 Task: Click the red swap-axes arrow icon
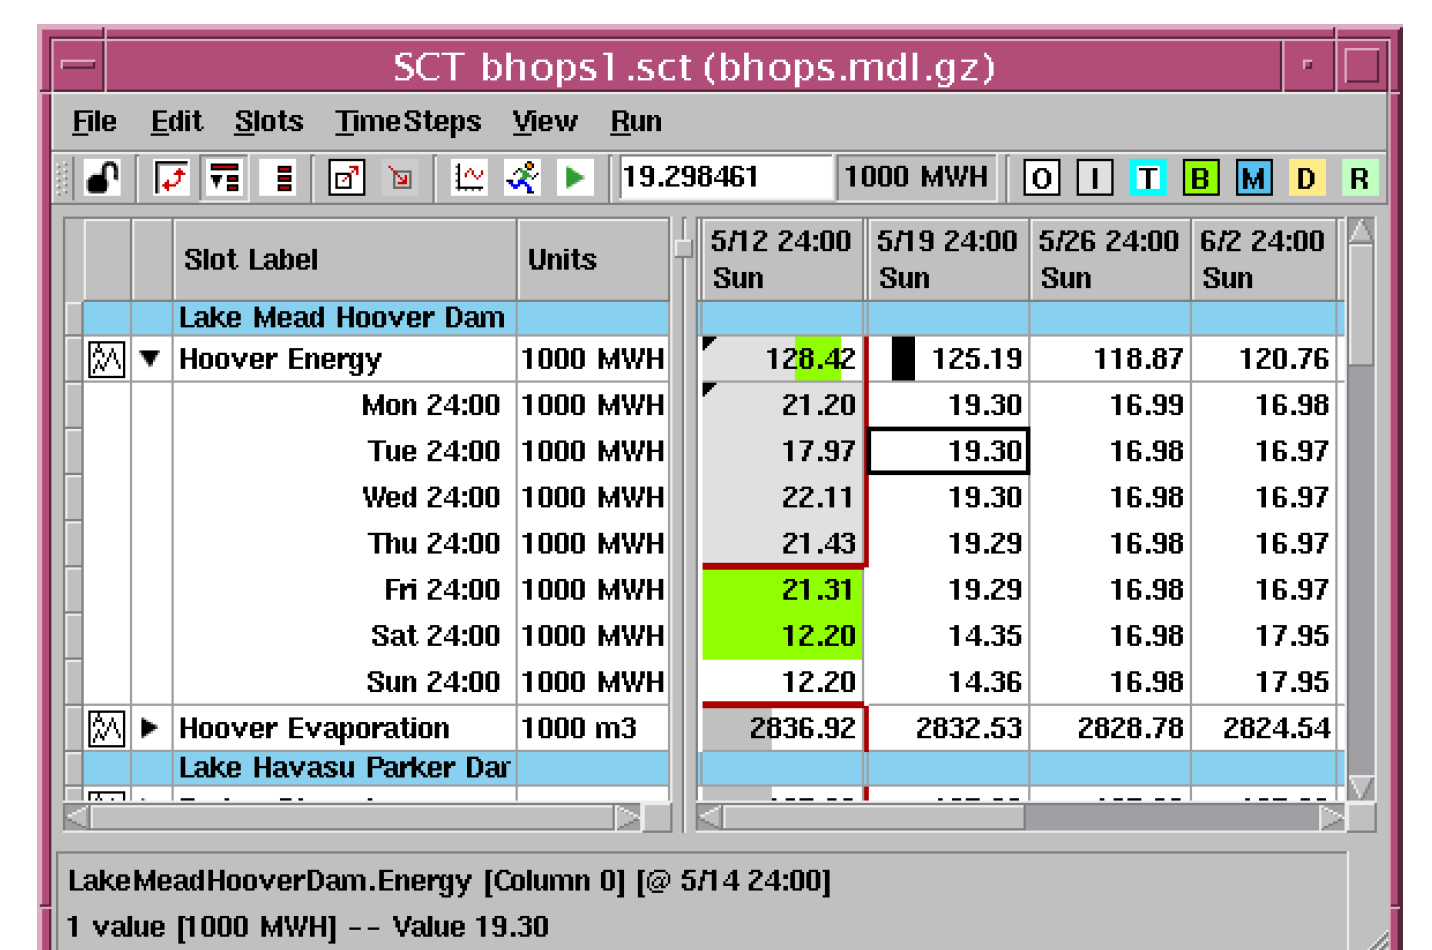pos(172,178)
